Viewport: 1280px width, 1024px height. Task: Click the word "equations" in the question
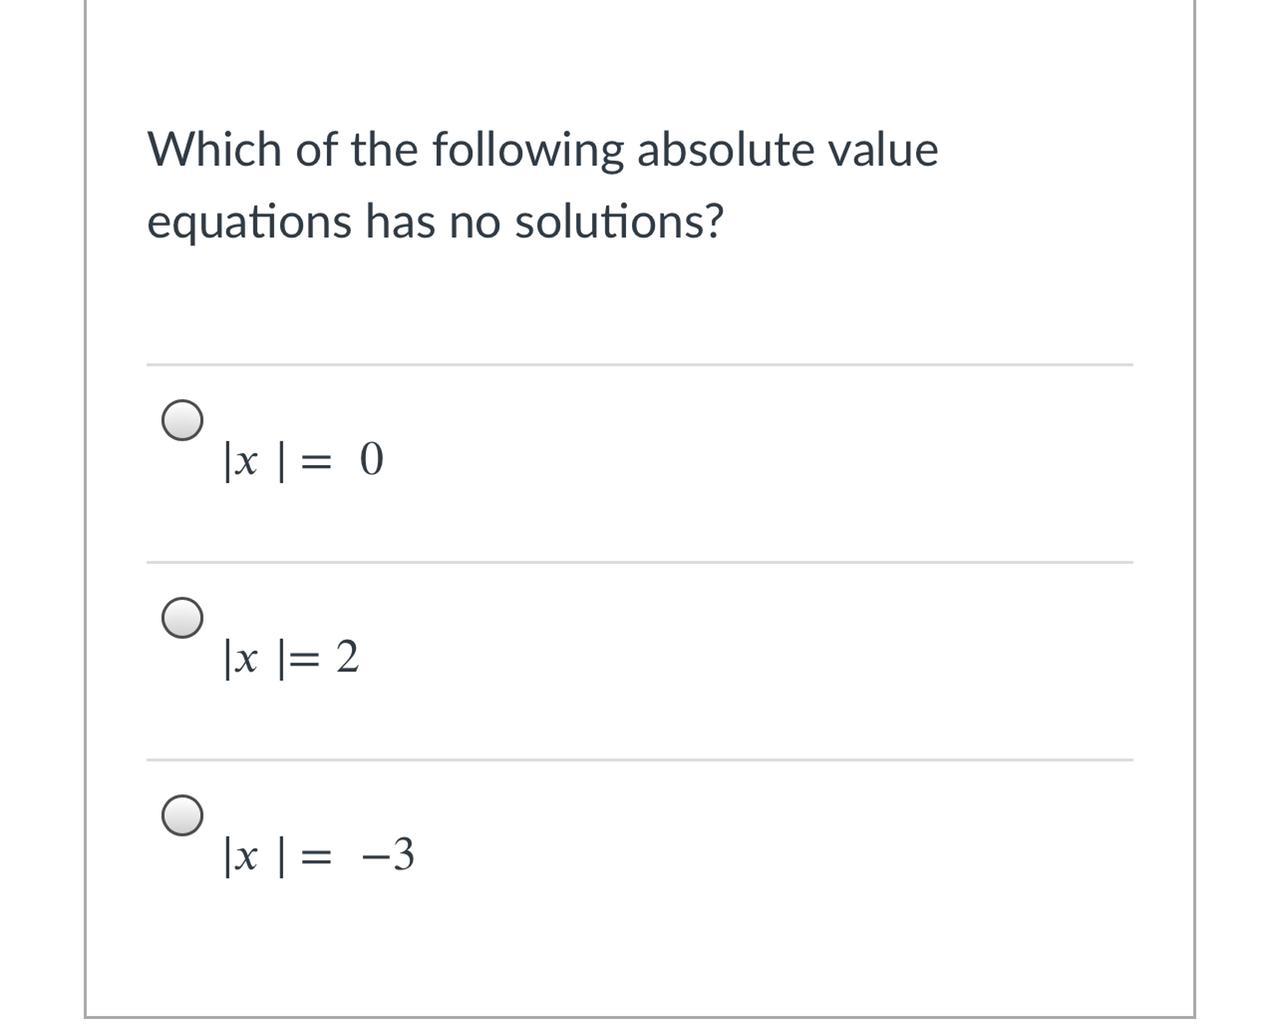click(x=249, y=222)
